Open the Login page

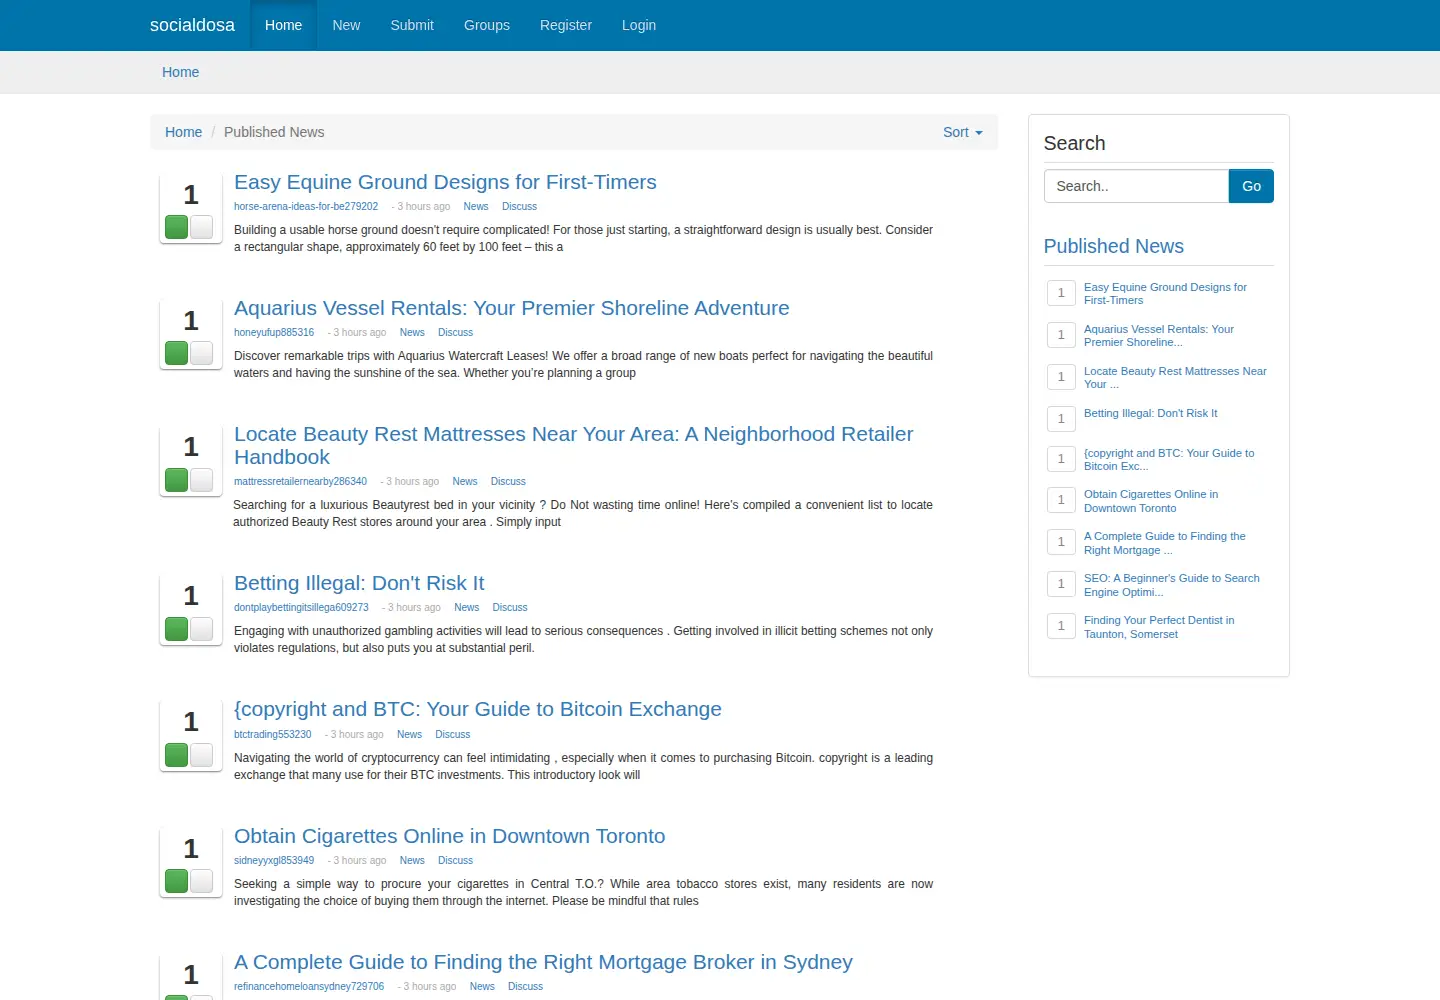pyautogui.click(x=639, y=25)
